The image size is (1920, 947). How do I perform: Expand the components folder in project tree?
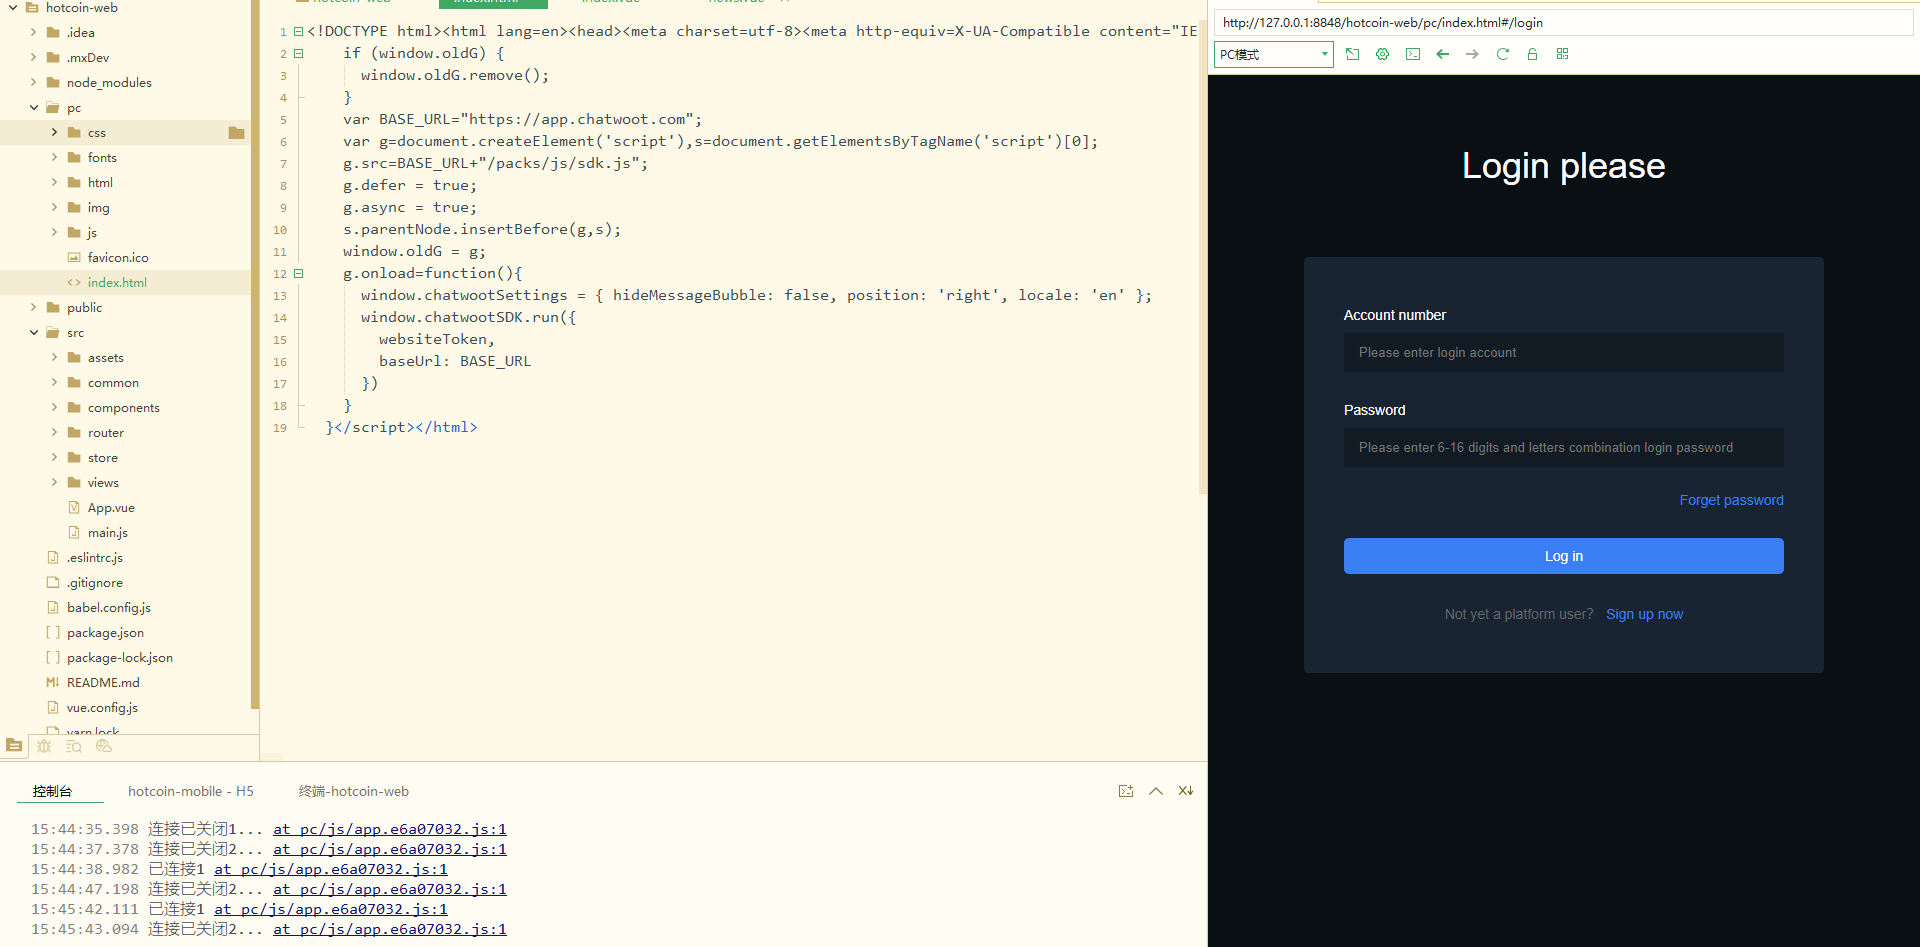click(54, 408)
